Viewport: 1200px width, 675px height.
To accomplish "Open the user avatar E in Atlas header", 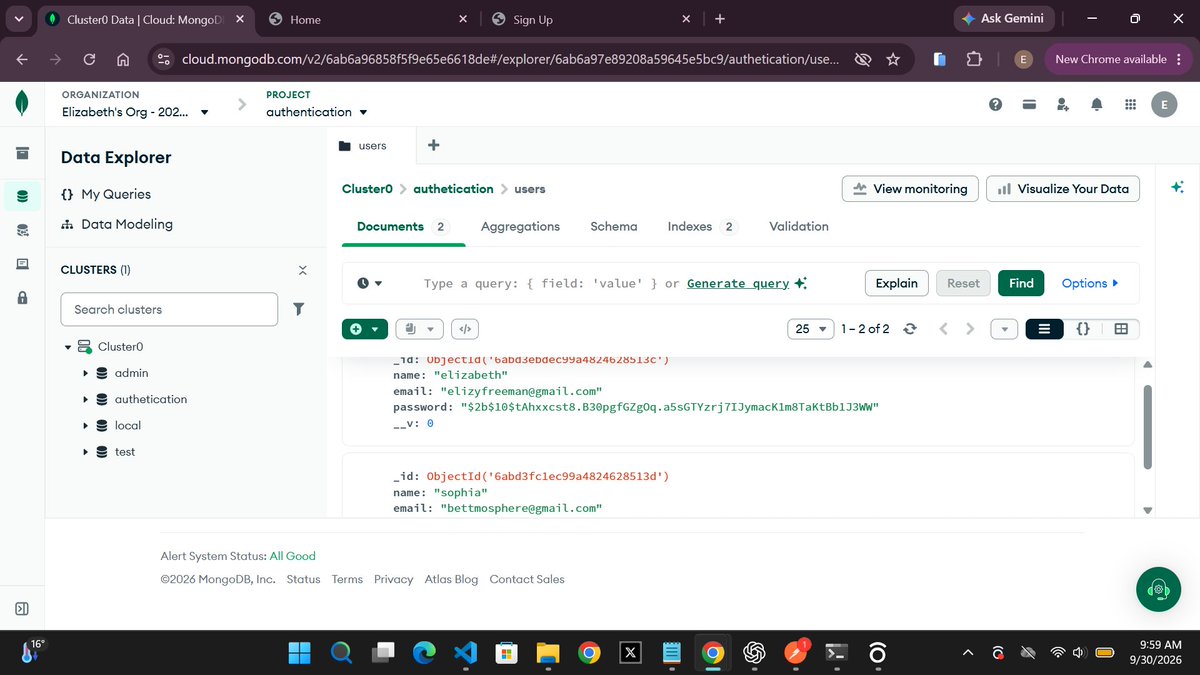I will point(1163,104).
